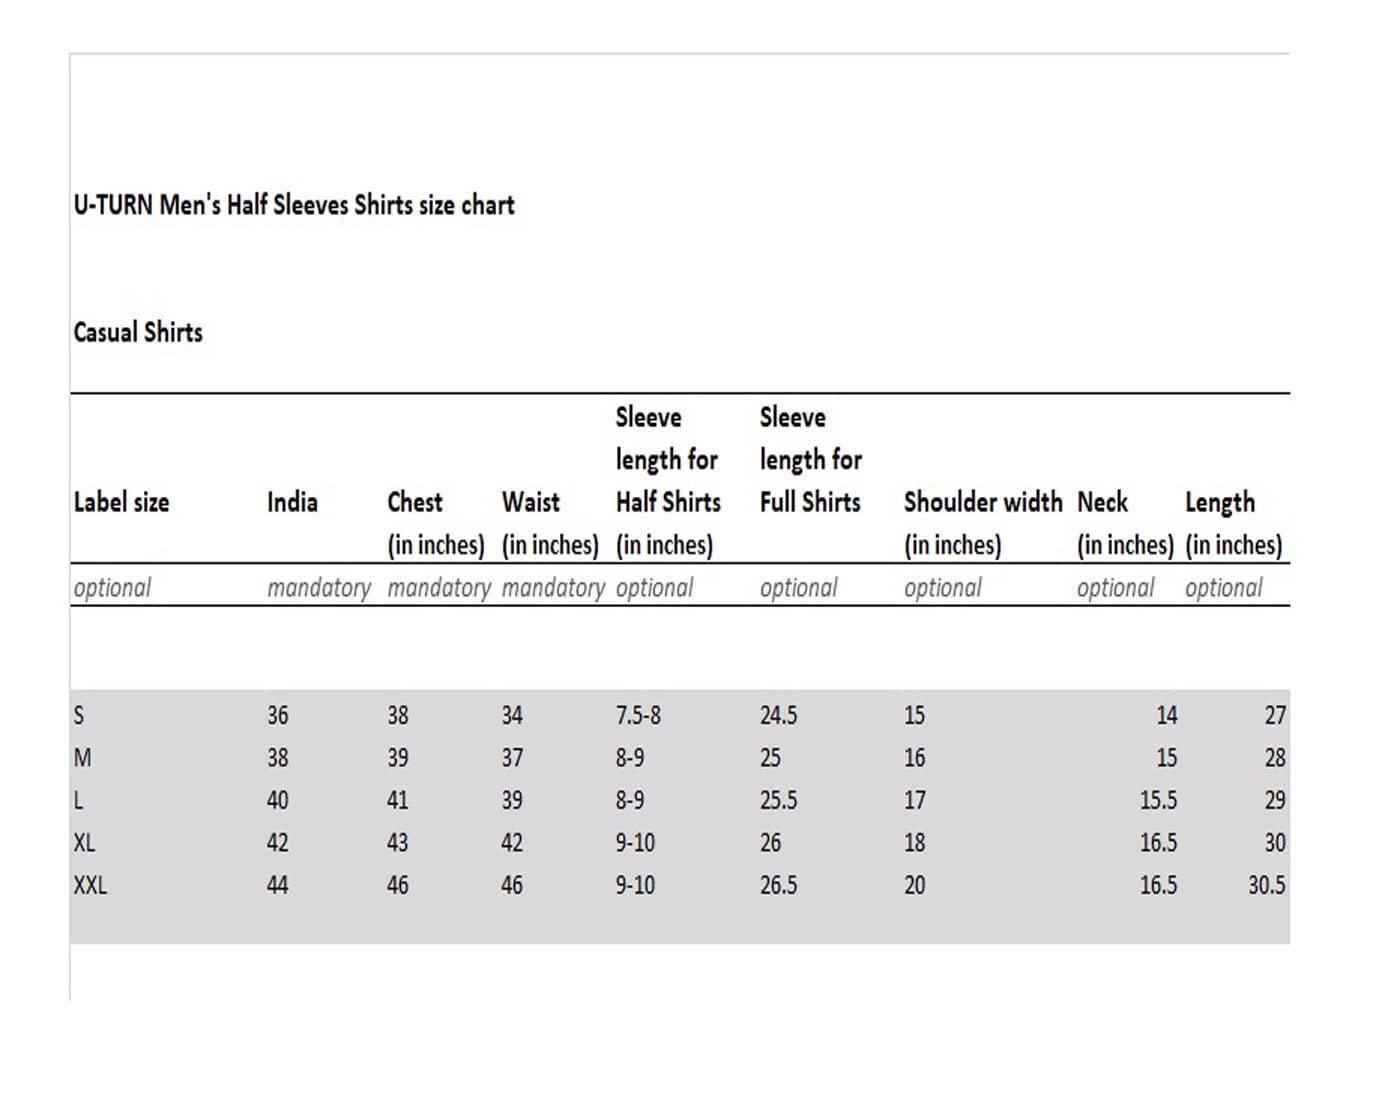Click the U-TURN size chart title

[294, 205]
